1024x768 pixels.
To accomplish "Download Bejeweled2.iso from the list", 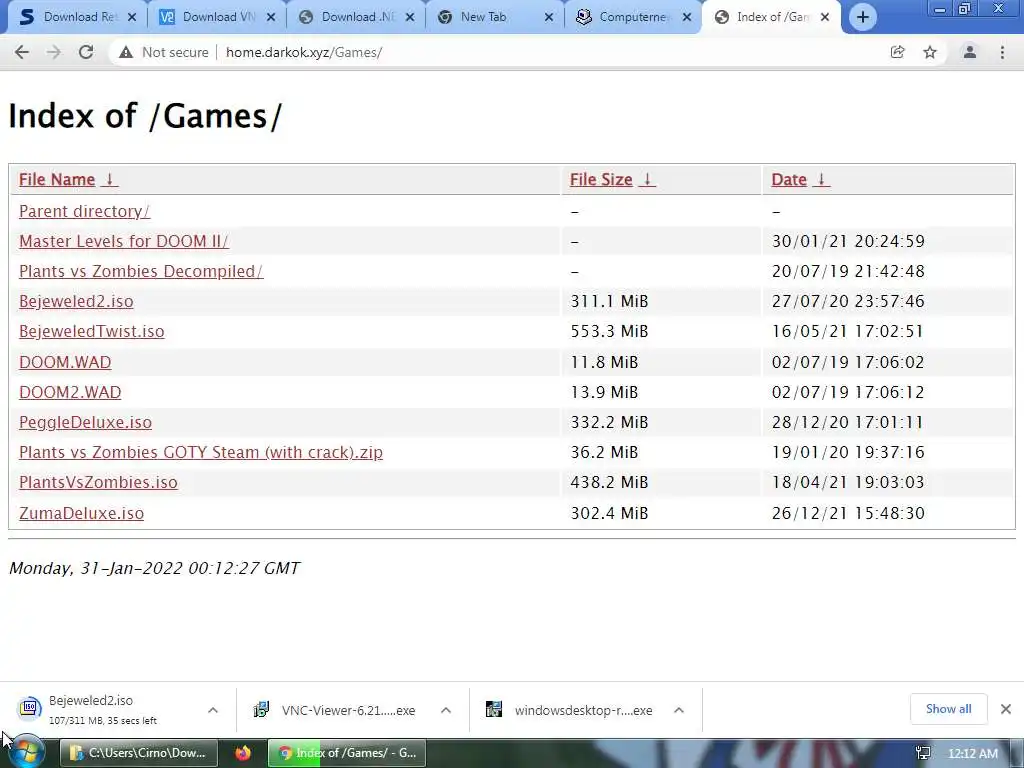I will pos(76,301).
